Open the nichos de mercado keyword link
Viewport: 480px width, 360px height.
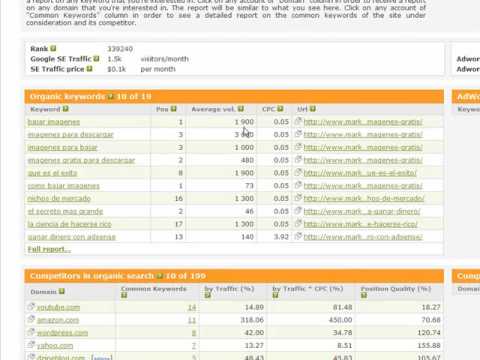[59, 198]
